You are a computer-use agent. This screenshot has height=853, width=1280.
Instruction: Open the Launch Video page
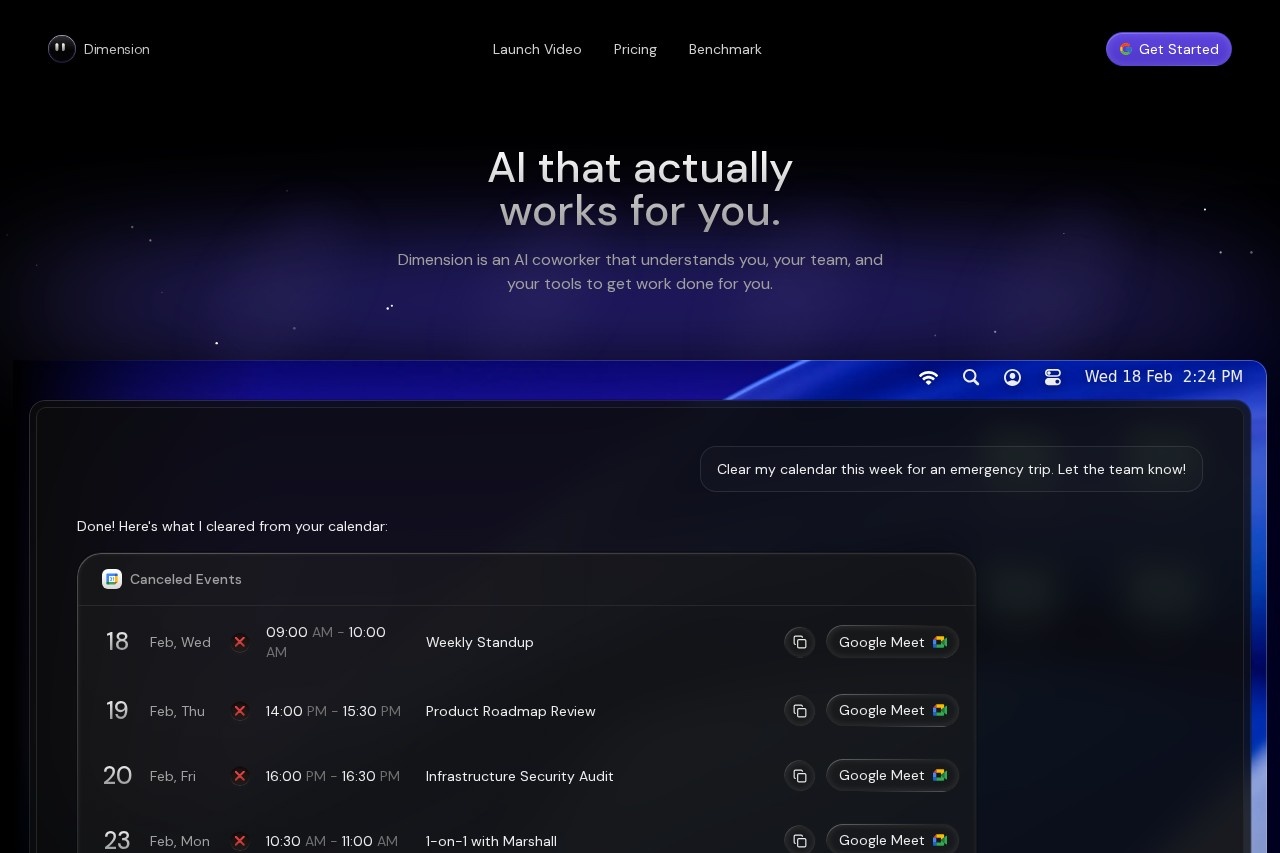[x=536, y=49]
